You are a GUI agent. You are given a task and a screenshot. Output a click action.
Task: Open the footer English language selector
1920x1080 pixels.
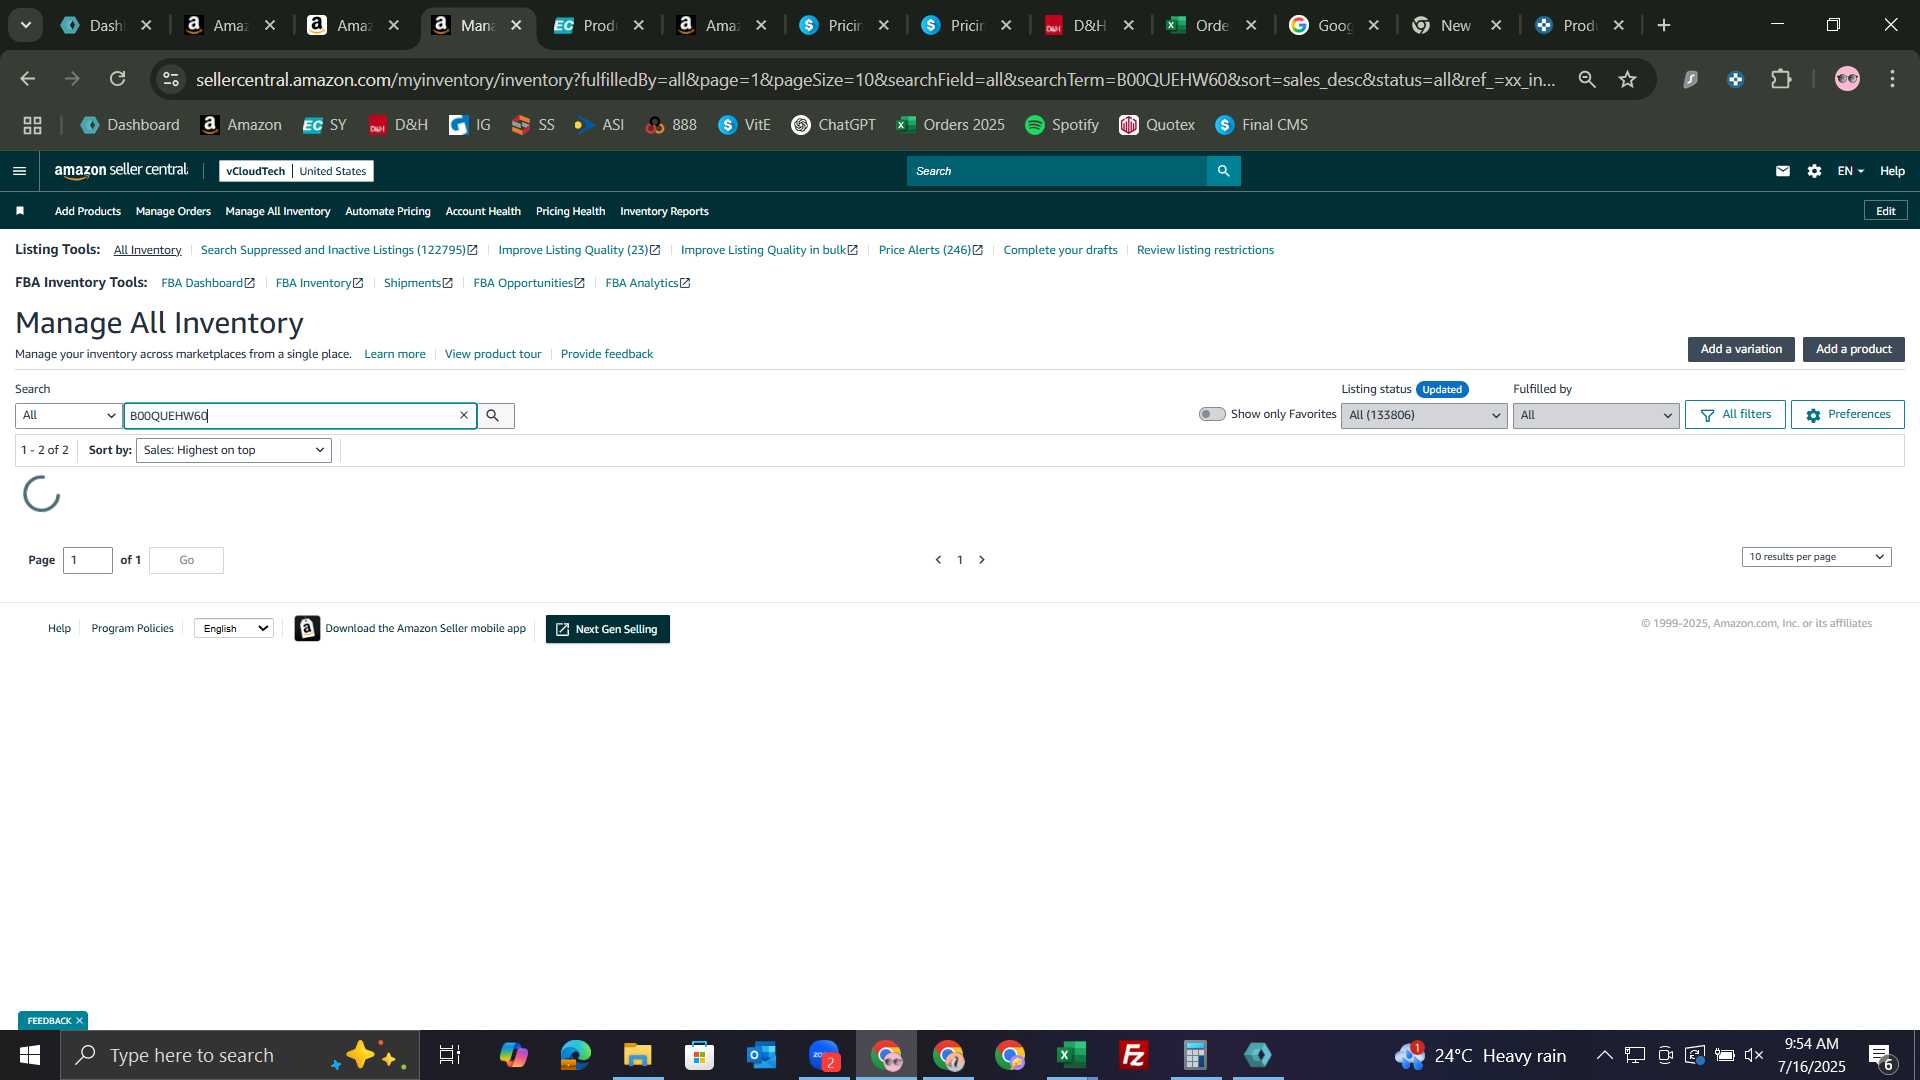(234, 628)
